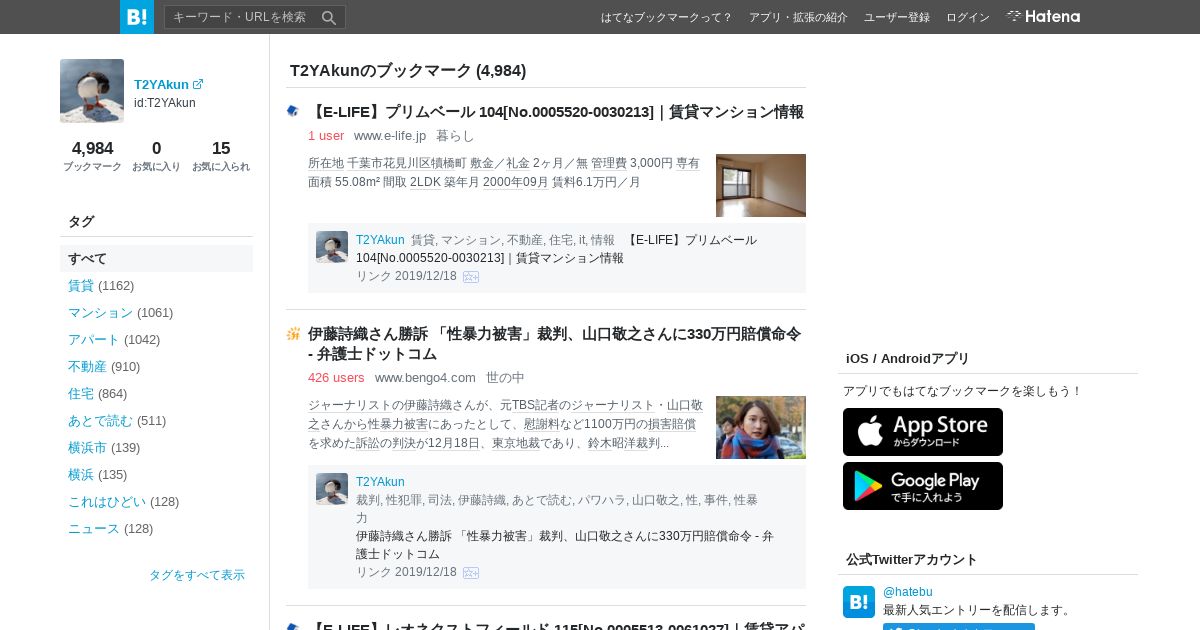Click パワハラ tag in bengo4 comment
This screenshot has height=630, width=1200.
click(x=600, y=500)
